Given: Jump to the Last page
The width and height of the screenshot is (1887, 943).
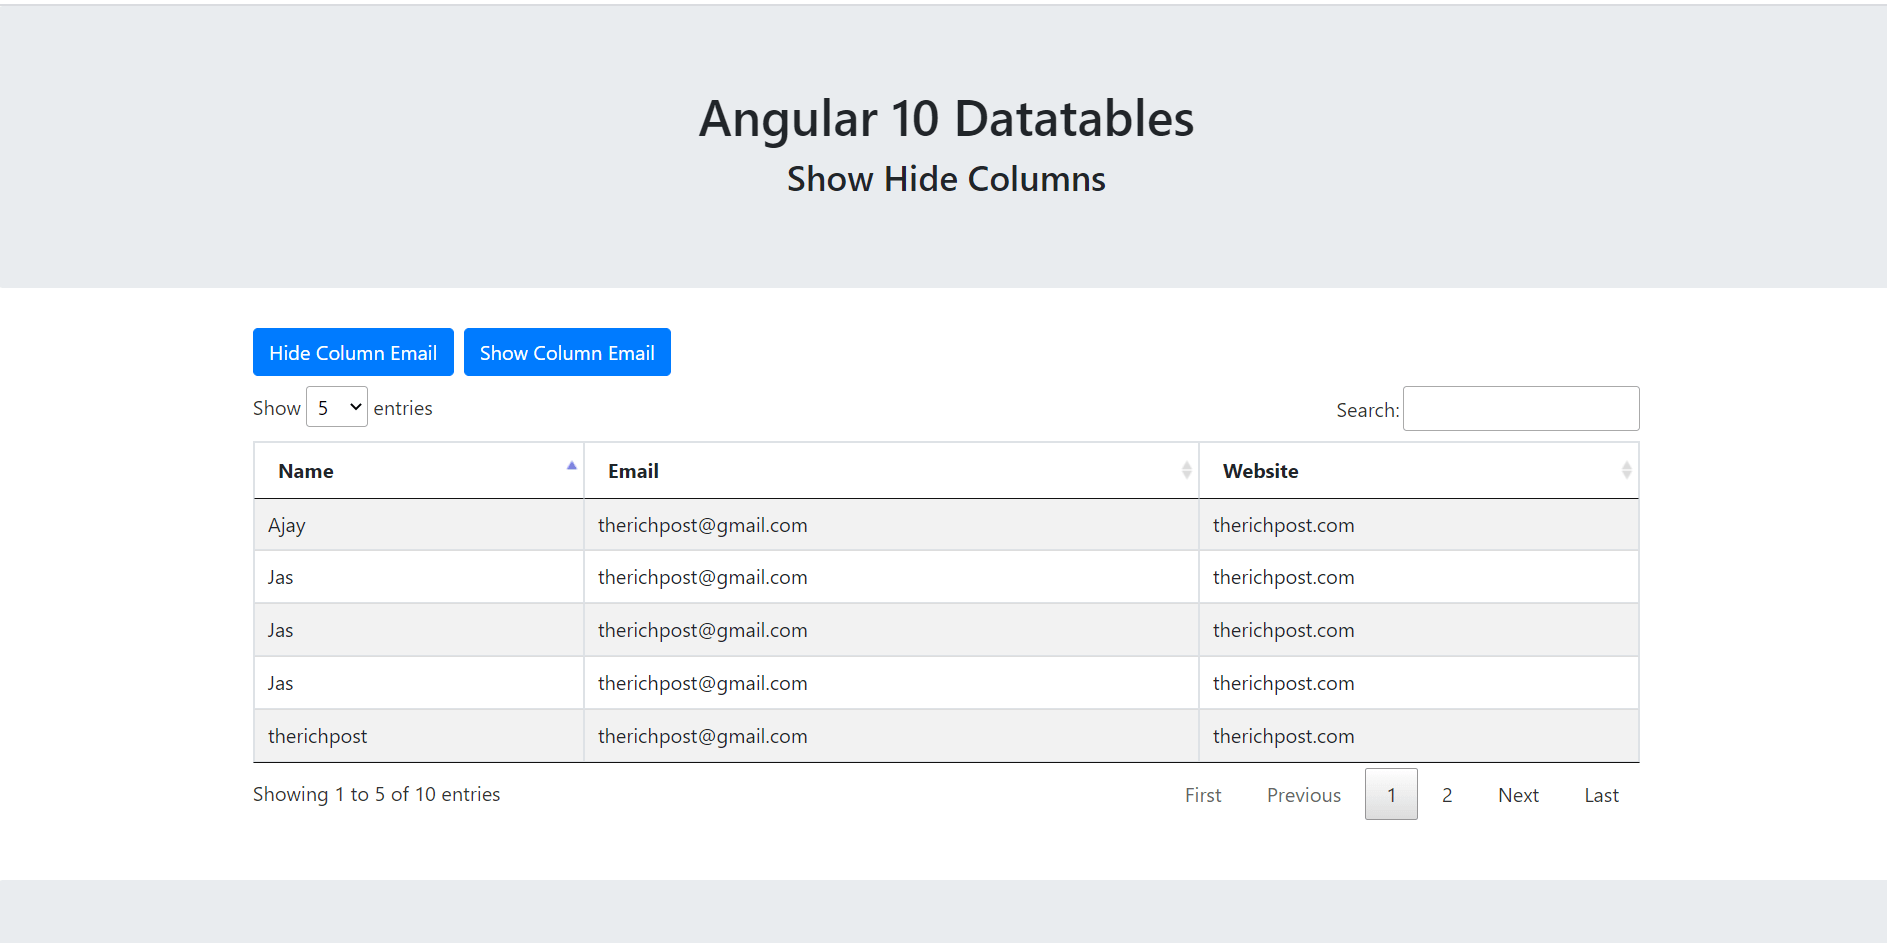Looking at the screenshot, I should coord(1600,794).
